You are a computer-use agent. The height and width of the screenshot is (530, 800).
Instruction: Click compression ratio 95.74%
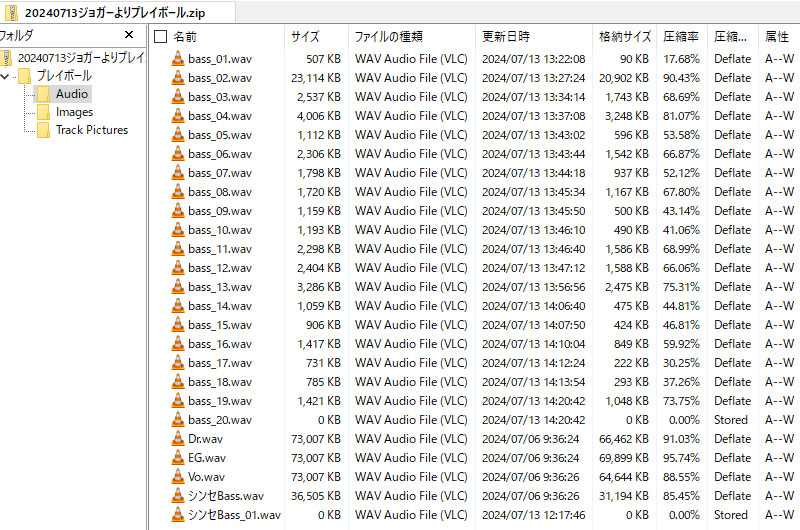681,458
